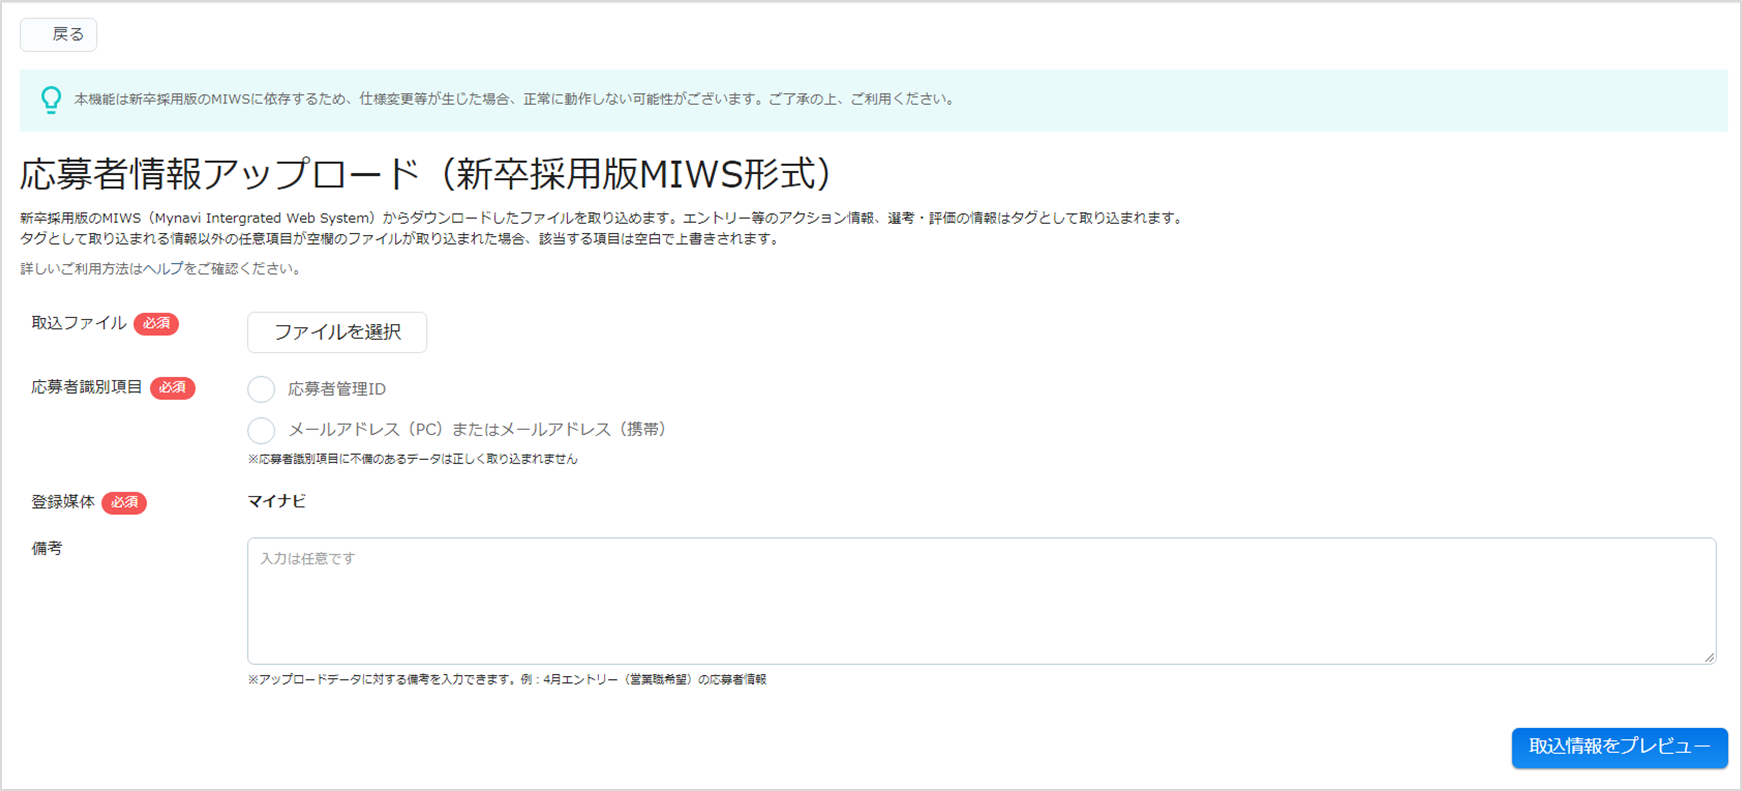Click the 必須 badge next to 取込ファイル
Image resolution: width=1742 pixels, height=791 pixels.
point(156,324)
